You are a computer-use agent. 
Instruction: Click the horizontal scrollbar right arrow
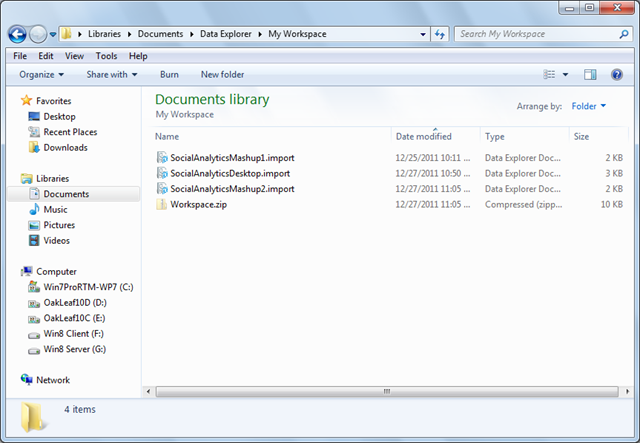pos(627,392)
